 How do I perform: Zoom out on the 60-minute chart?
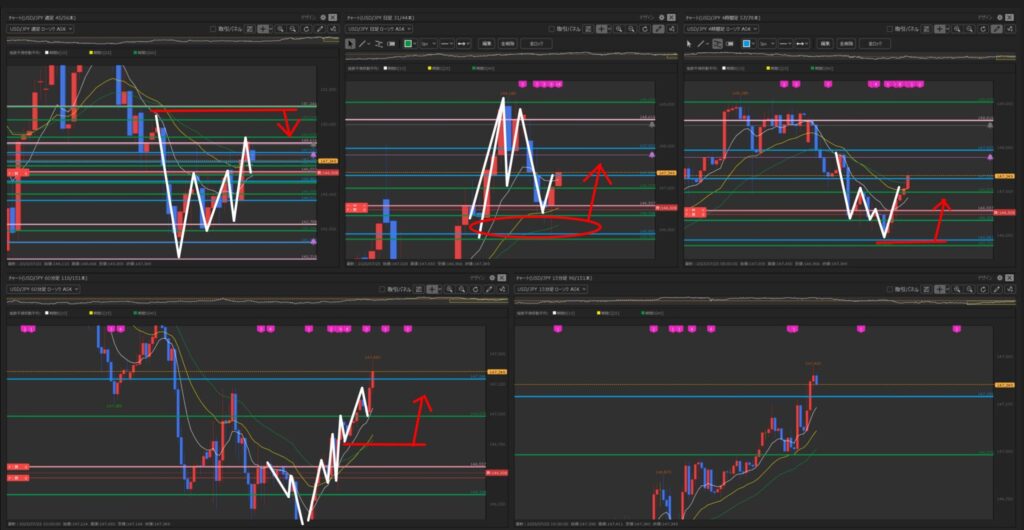coord(462,289)
